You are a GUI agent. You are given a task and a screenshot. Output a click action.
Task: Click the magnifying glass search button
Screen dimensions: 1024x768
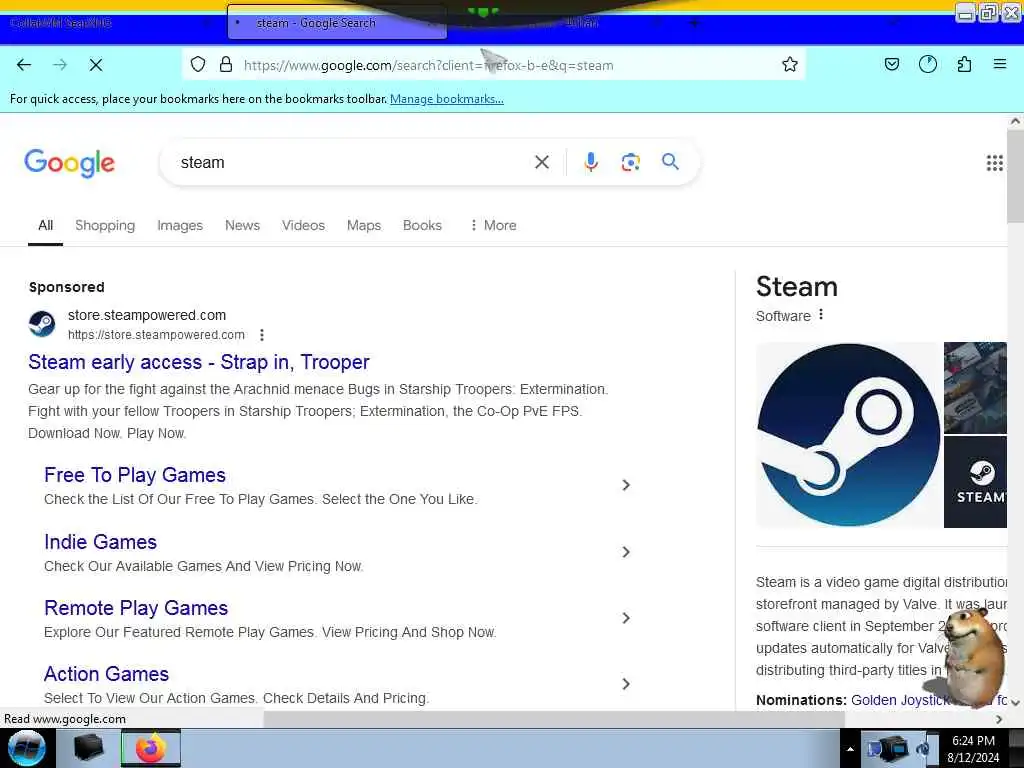tap(670, 161)
